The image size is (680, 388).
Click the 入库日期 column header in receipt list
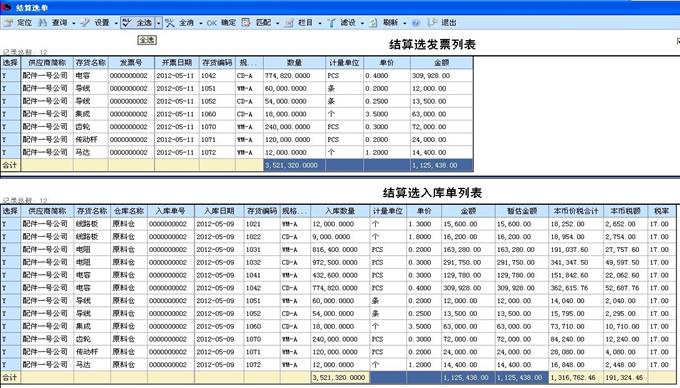pos(219,211)
